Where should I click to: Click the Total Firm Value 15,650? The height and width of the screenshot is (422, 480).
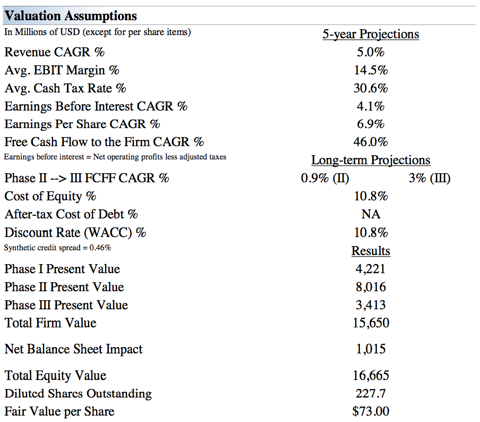pyautogui.click(x=371, y=323)
